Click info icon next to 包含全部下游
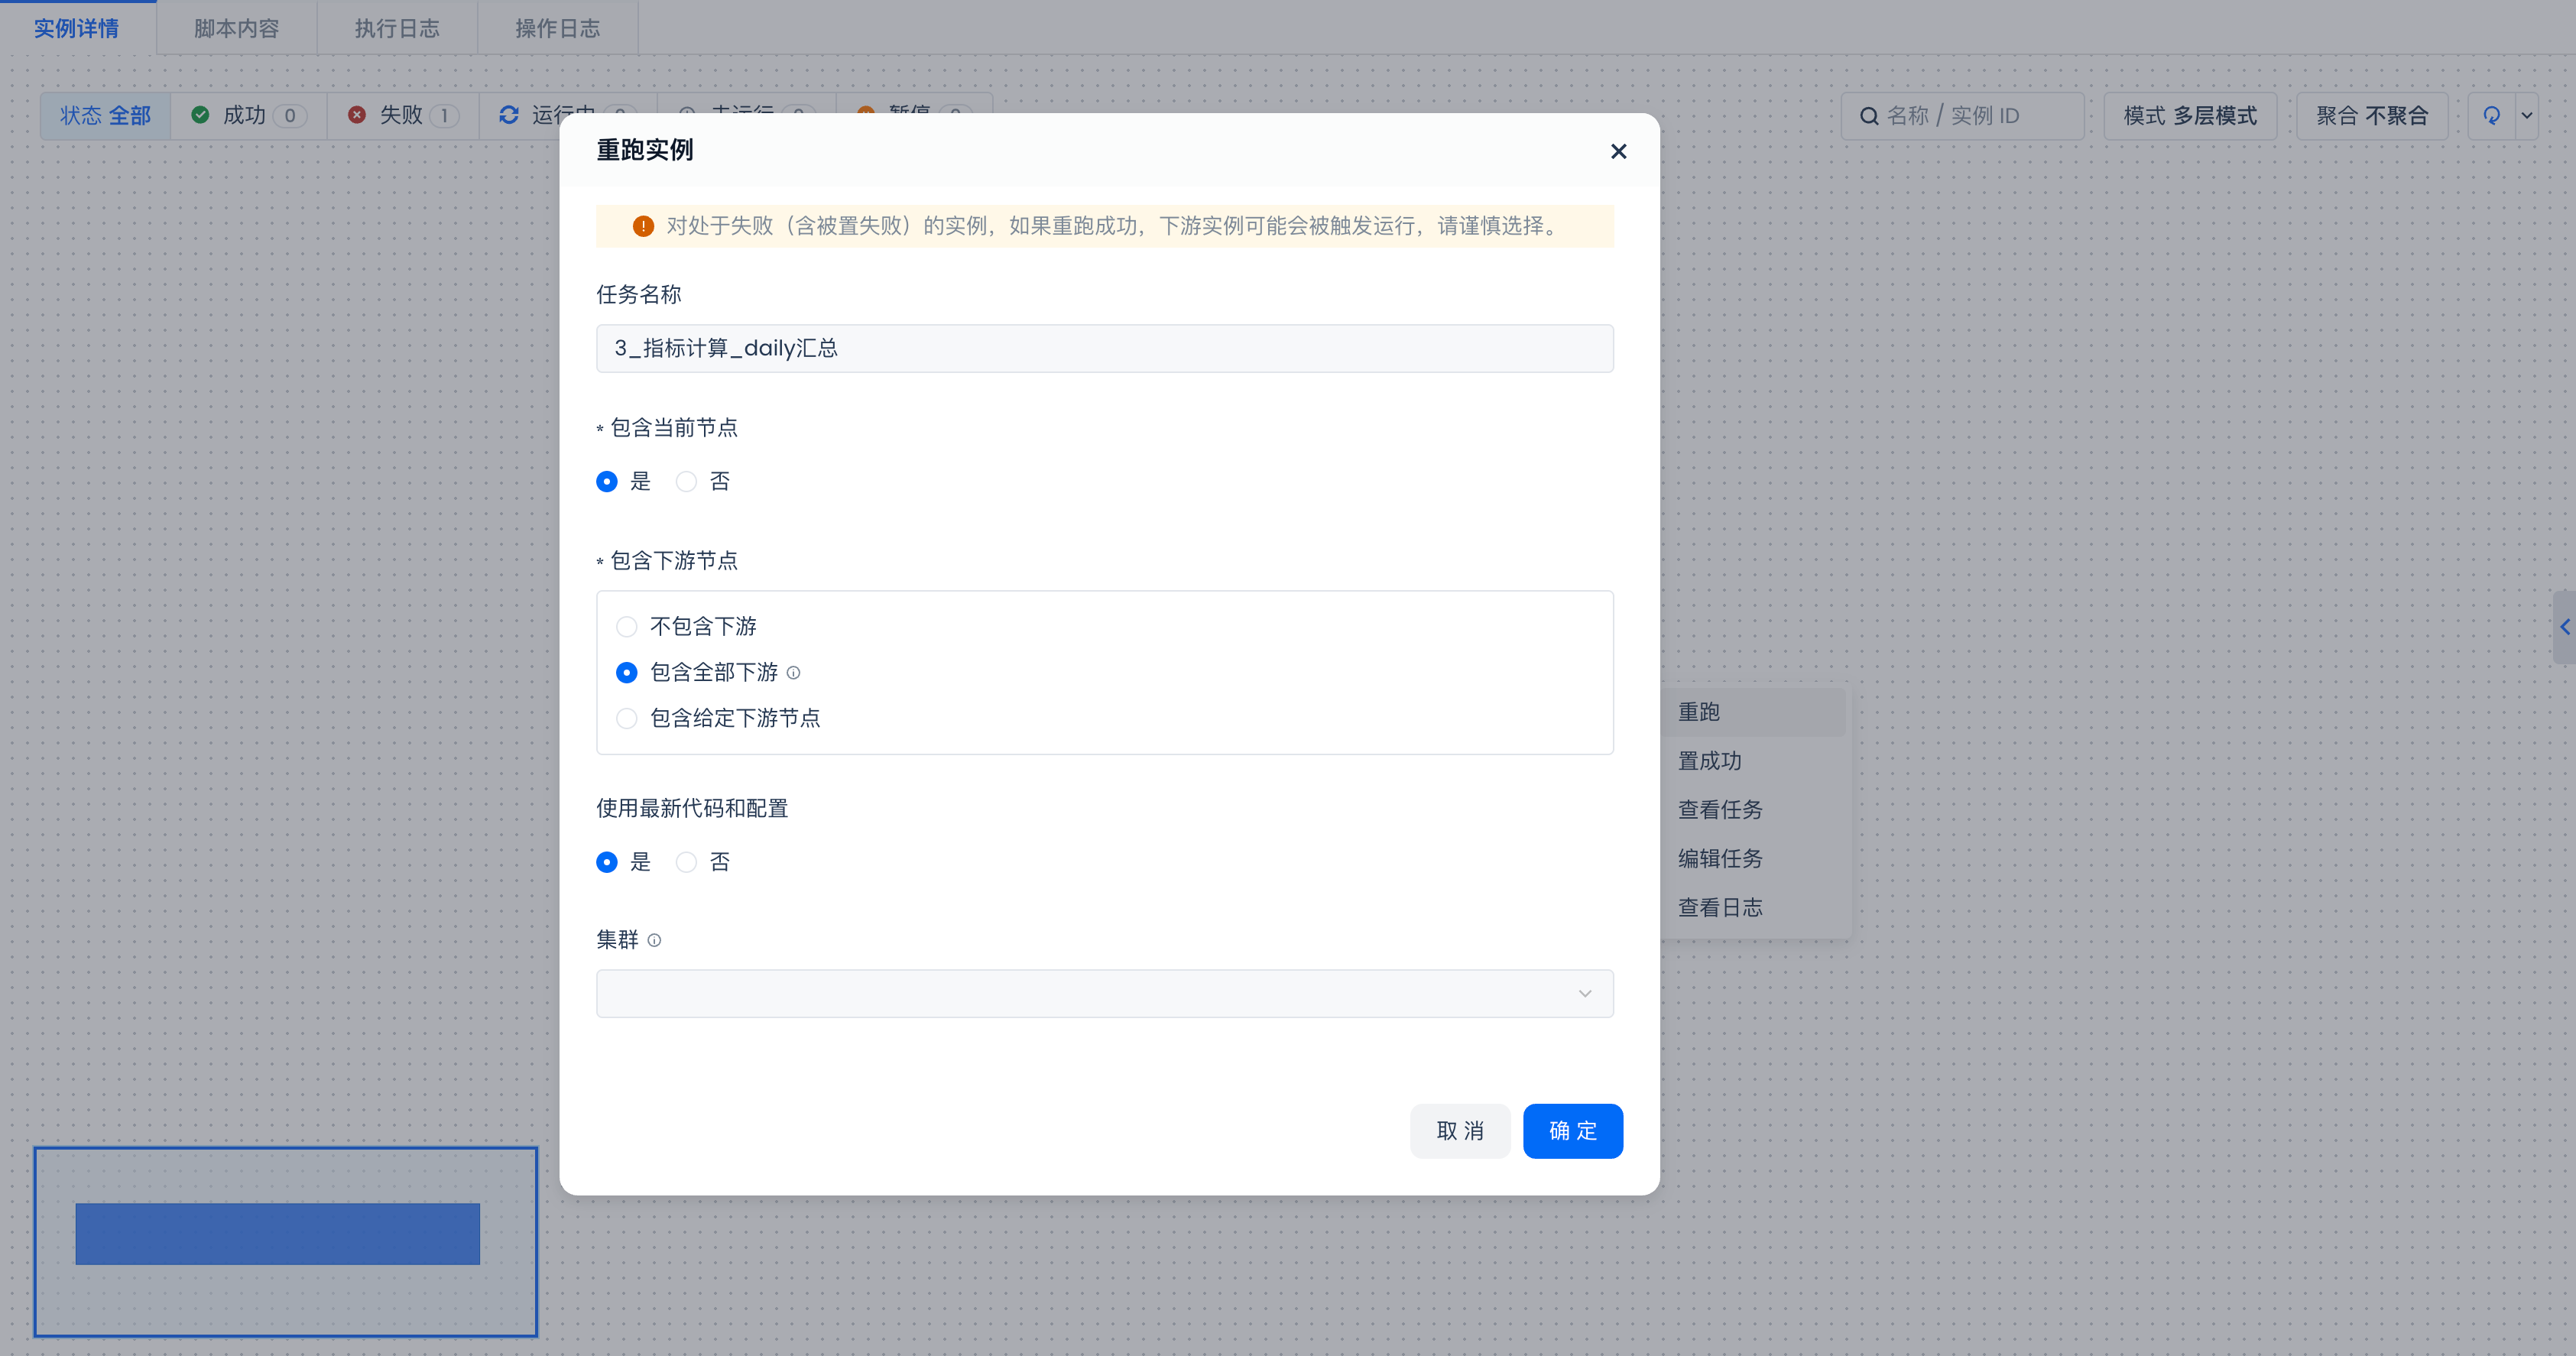2576x1356 pixels. point(793,673)
